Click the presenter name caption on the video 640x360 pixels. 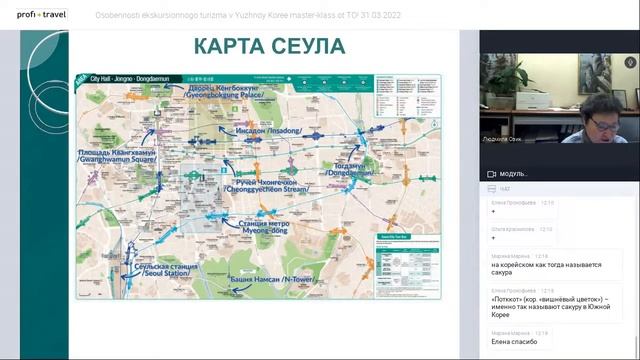(x=502, y=139)
